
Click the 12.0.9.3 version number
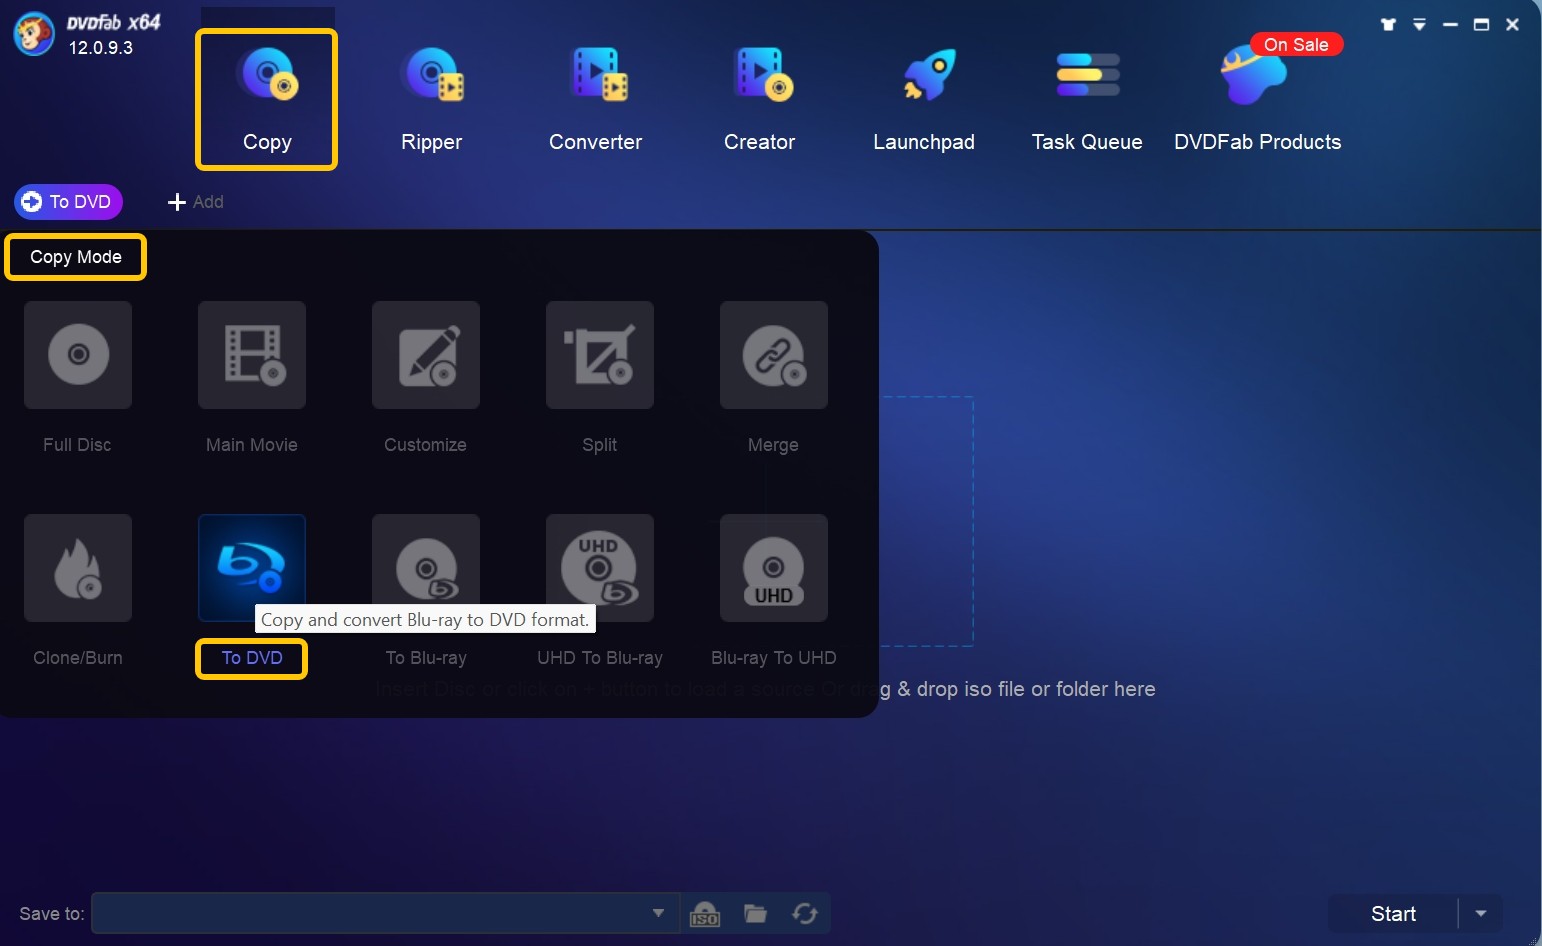coord(100,48)
